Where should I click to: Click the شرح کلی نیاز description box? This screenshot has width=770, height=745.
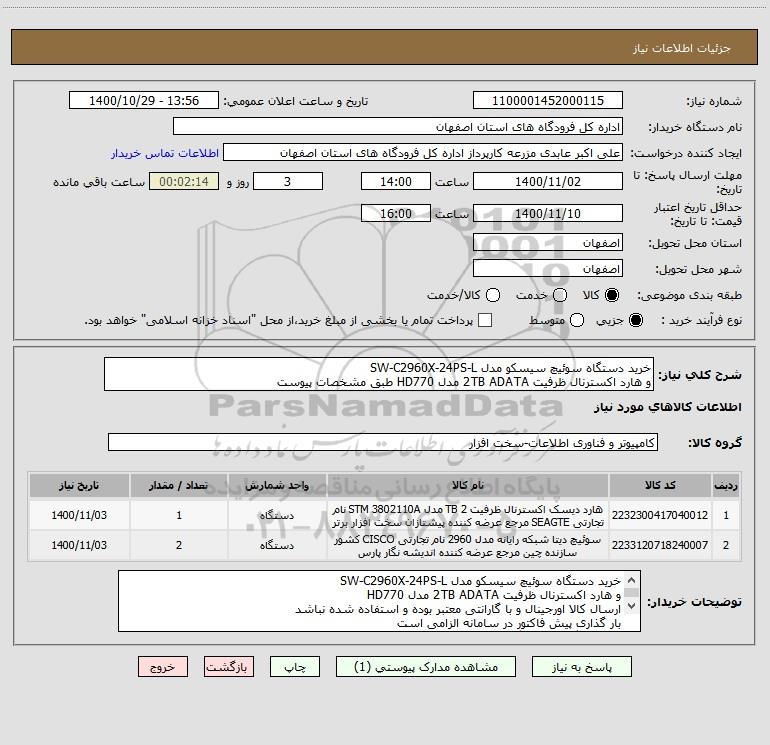click(379, 374)
